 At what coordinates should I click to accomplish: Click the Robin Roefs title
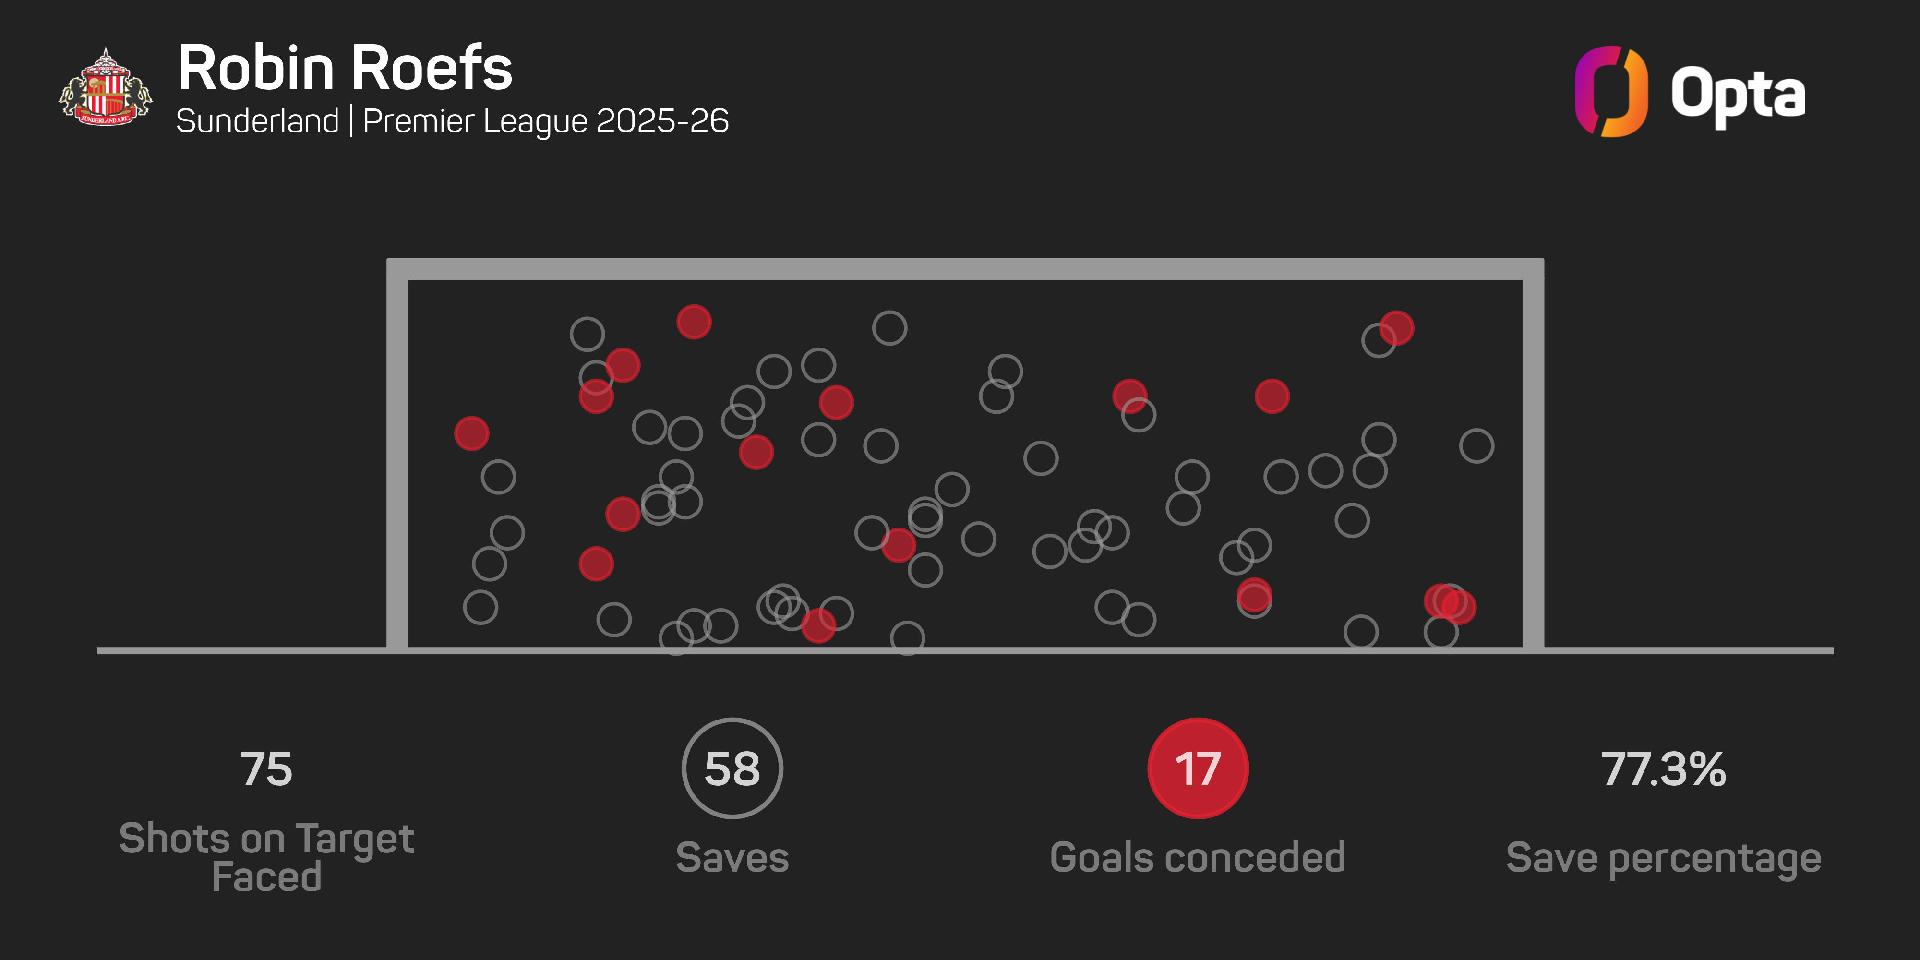(345, 68)
